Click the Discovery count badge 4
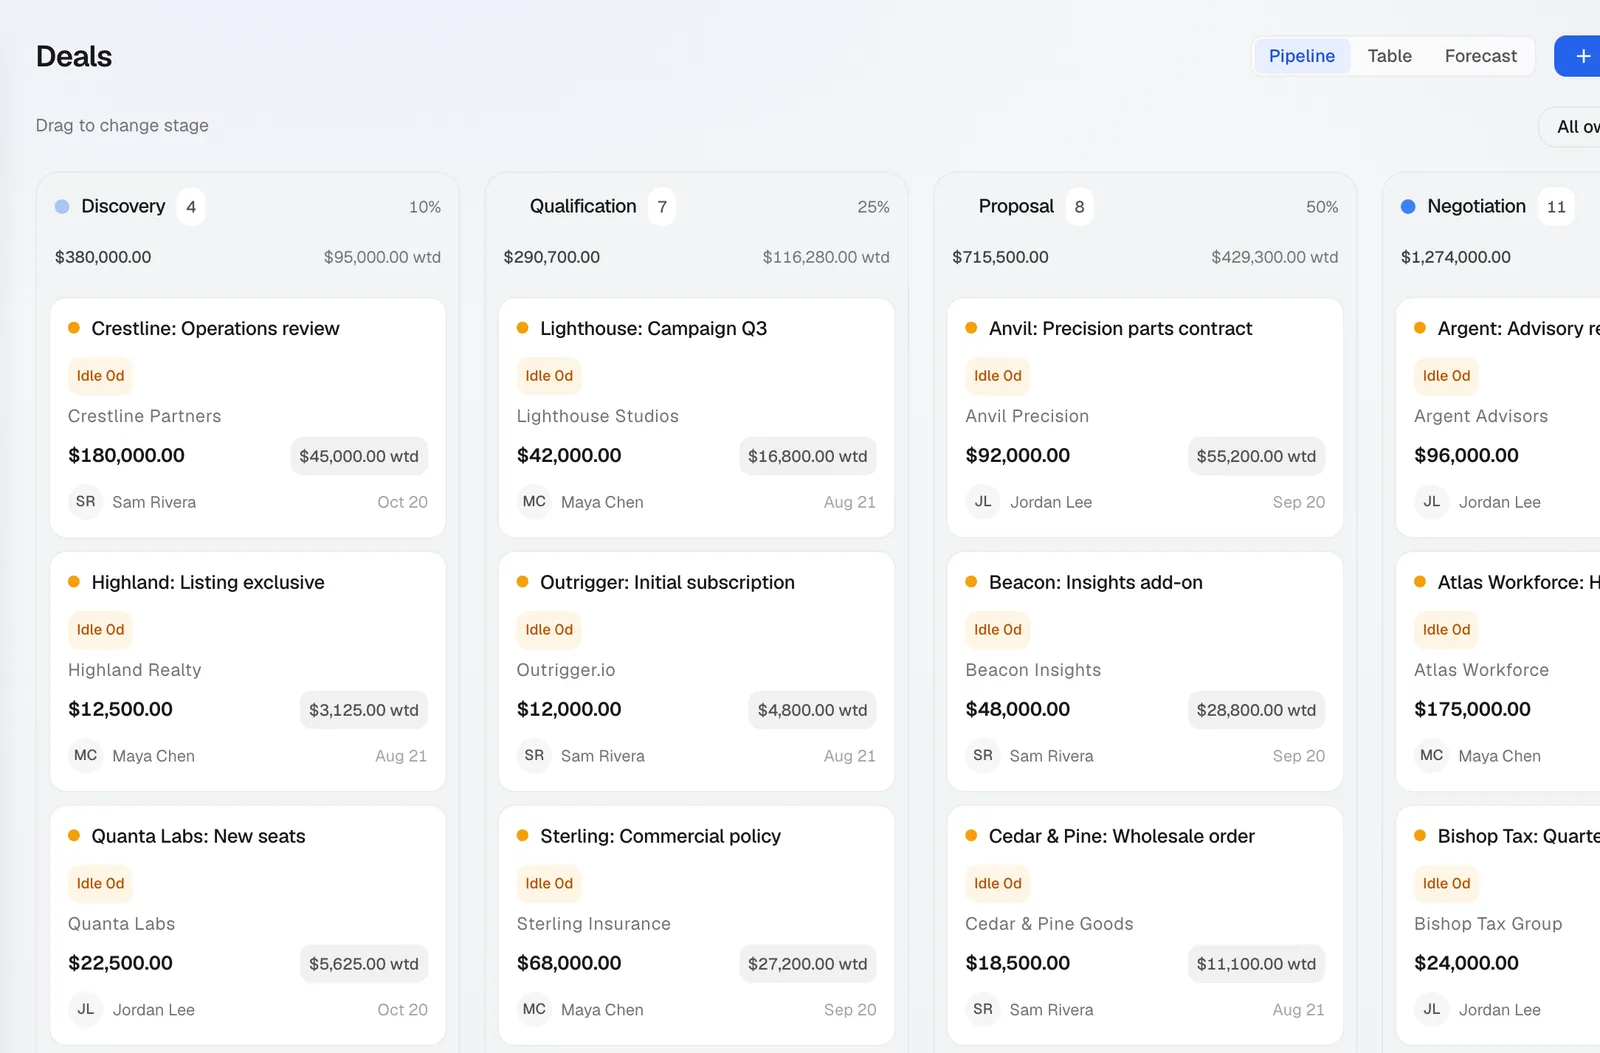The image size is (1600, 1053). (x=191, y=207)
